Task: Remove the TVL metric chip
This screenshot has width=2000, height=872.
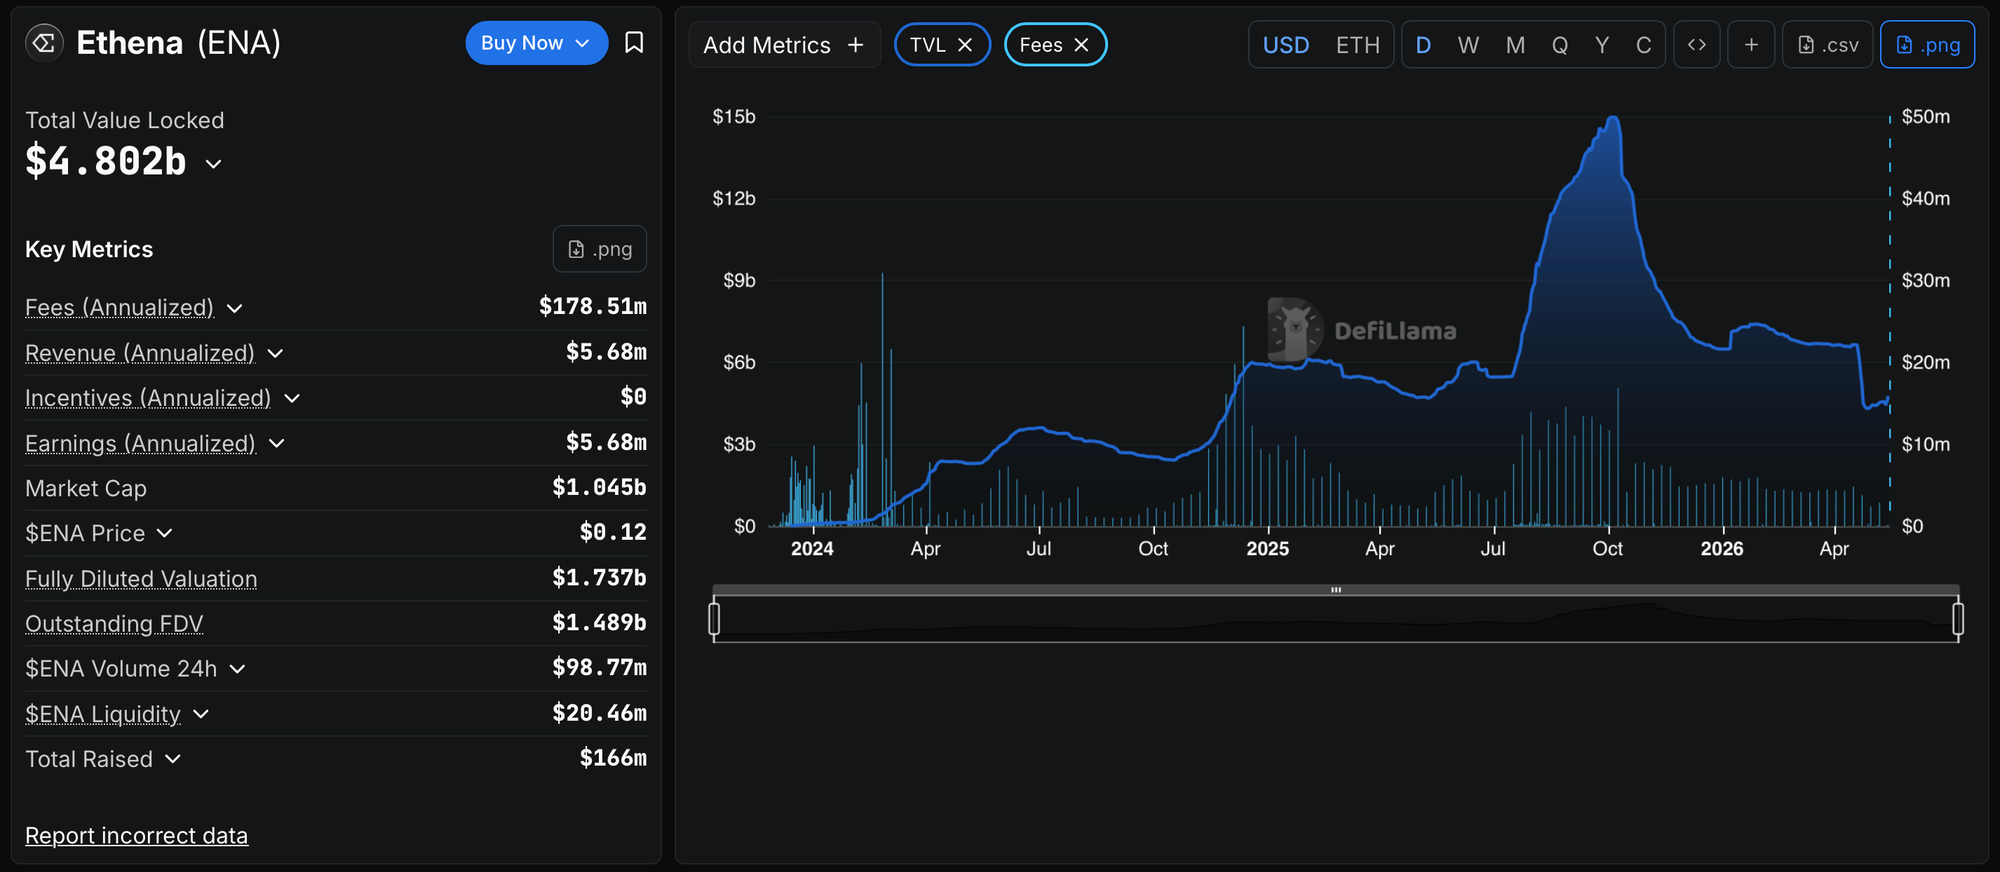Action: pos(965,45)
